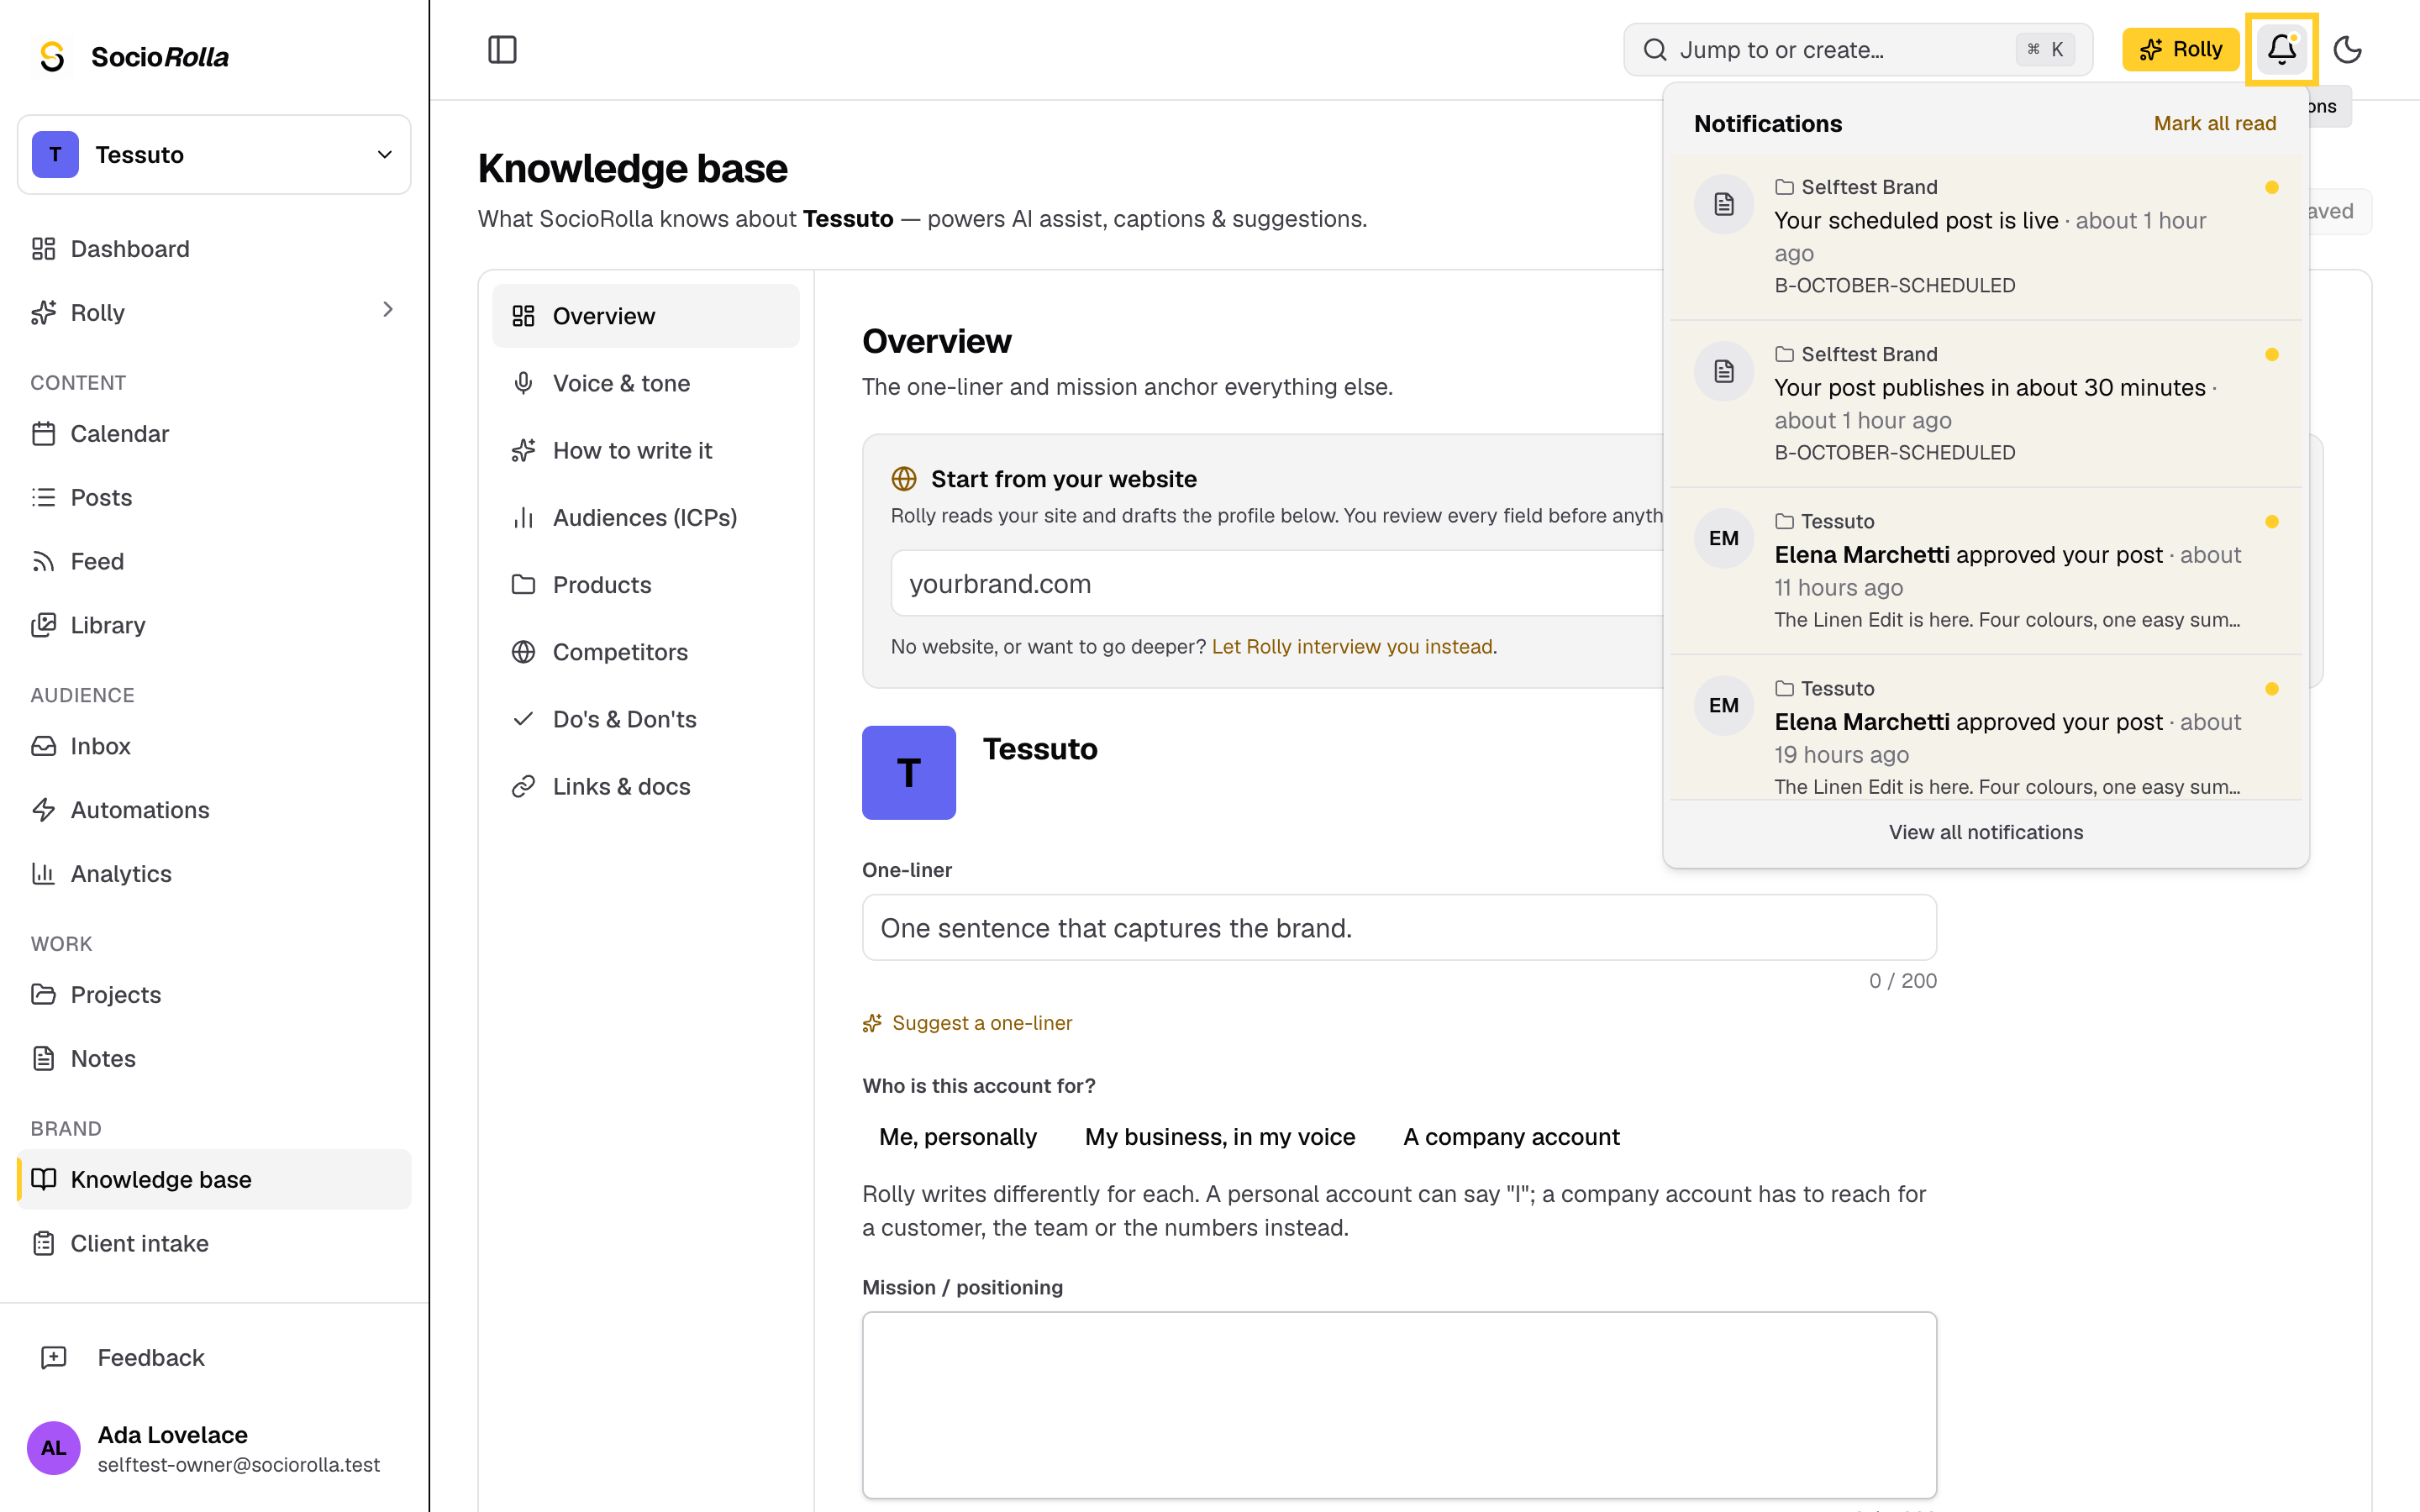2420x1512 pixels.
Task: Click the yellow Rolly button
Action: point(2180,49)
